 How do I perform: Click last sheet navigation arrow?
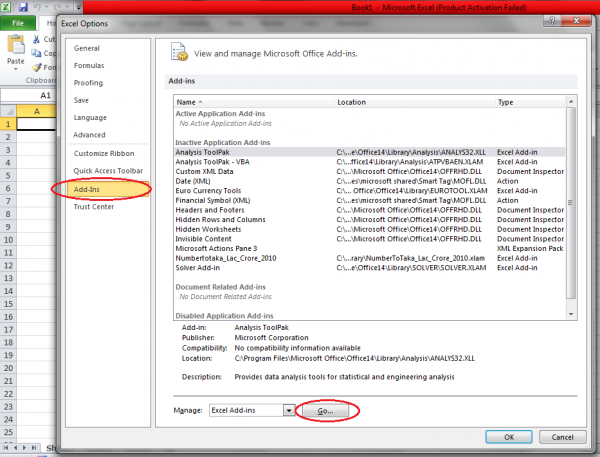tap(34, 447)
